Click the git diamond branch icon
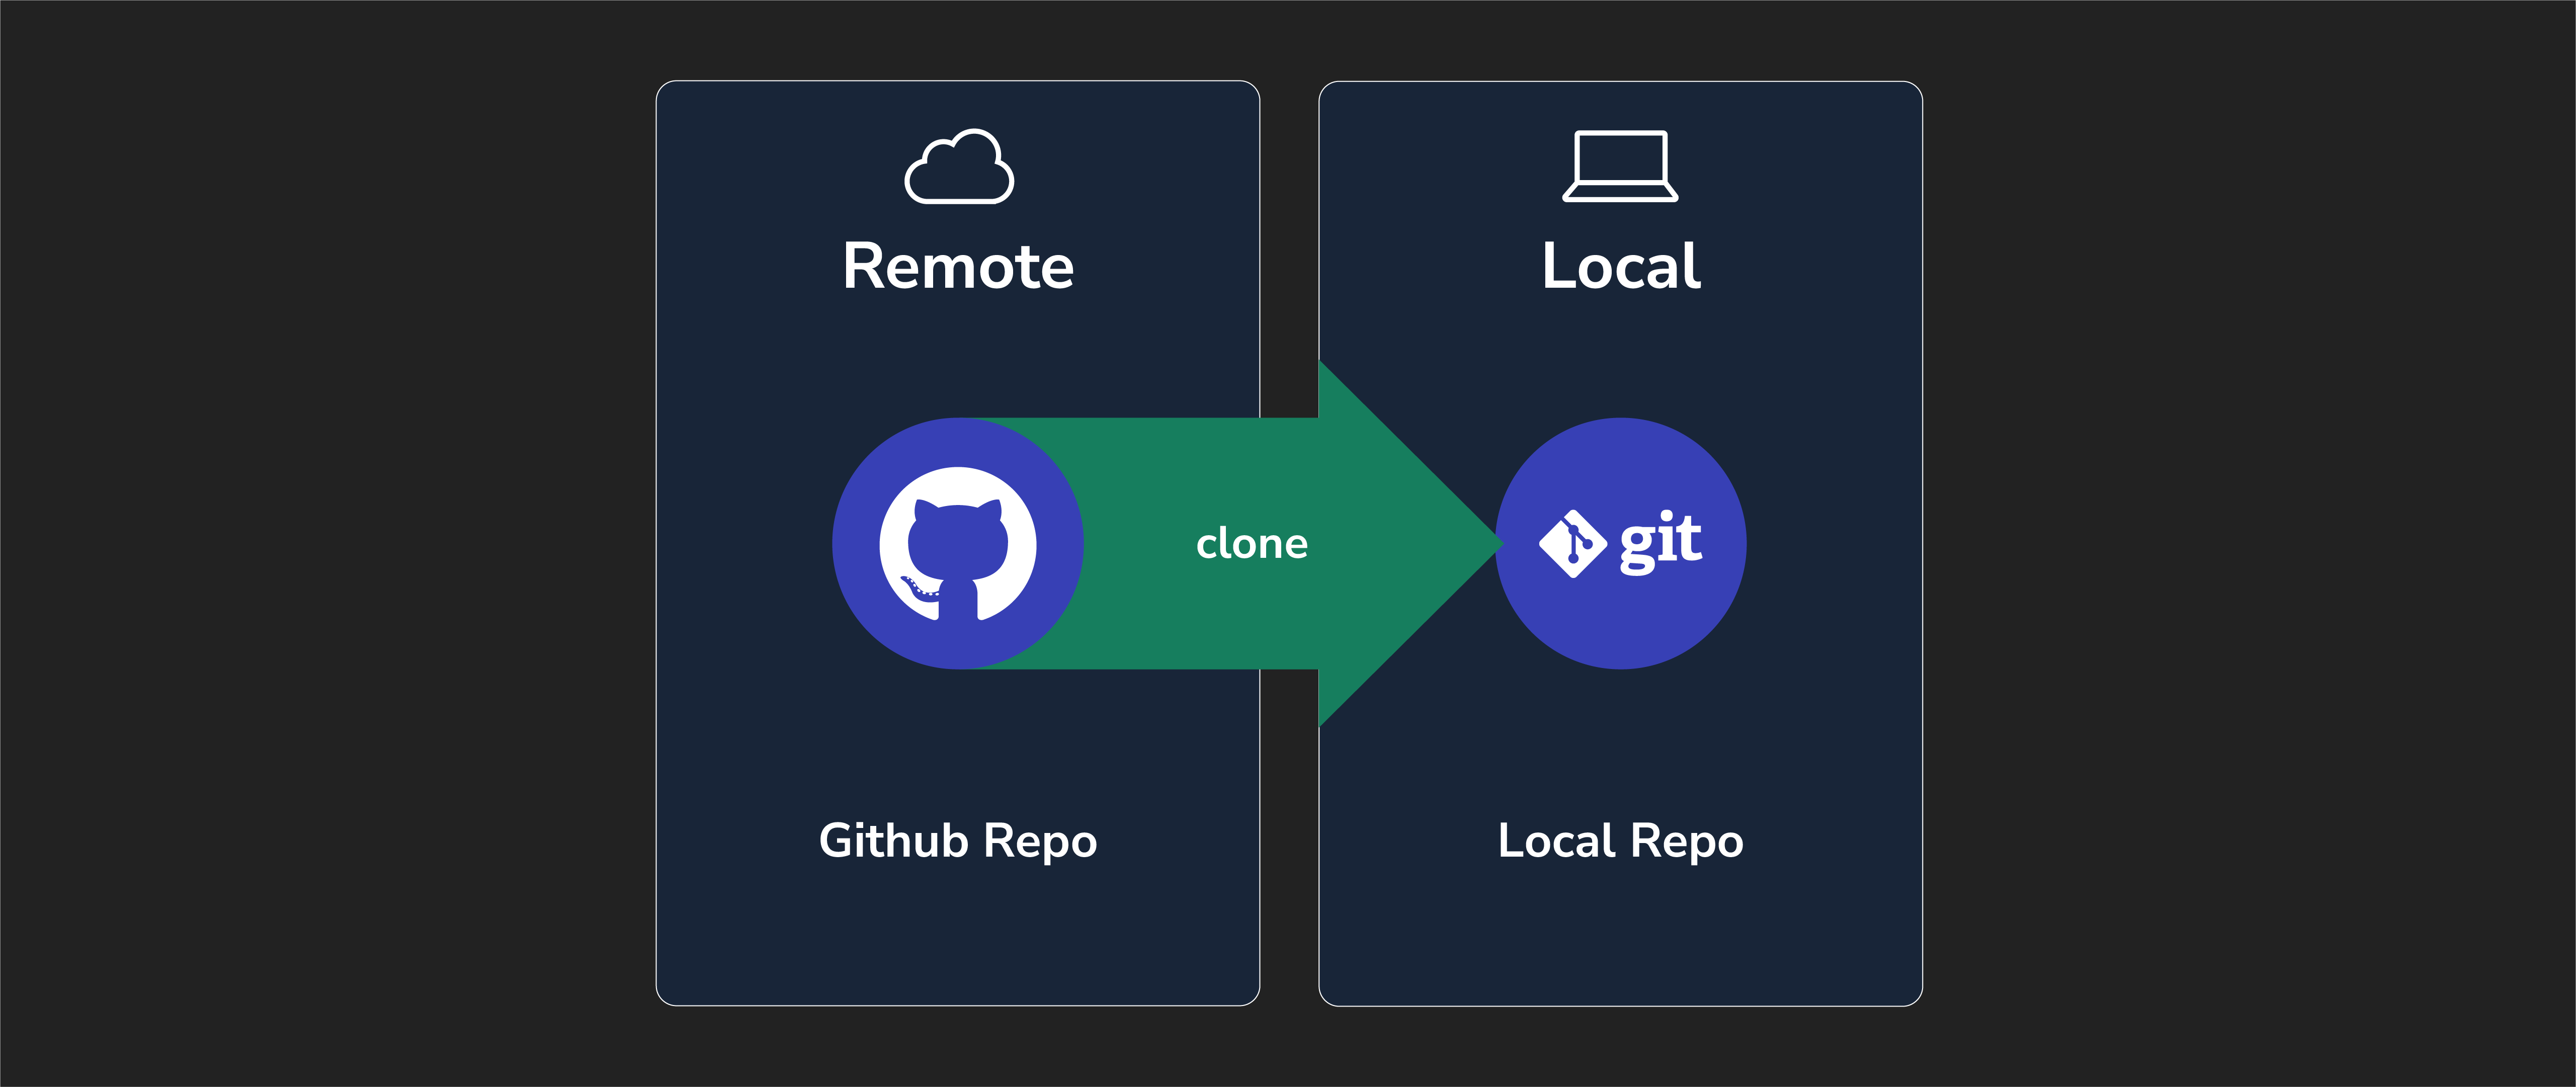 [1572, 544]
